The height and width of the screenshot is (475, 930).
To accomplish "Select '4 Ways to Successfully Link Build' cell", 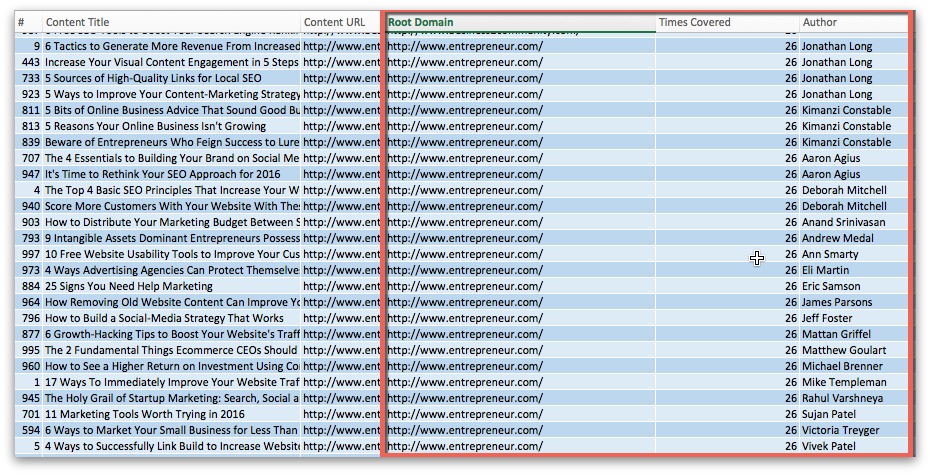I will pyautogui.click(x=171, y=447).
